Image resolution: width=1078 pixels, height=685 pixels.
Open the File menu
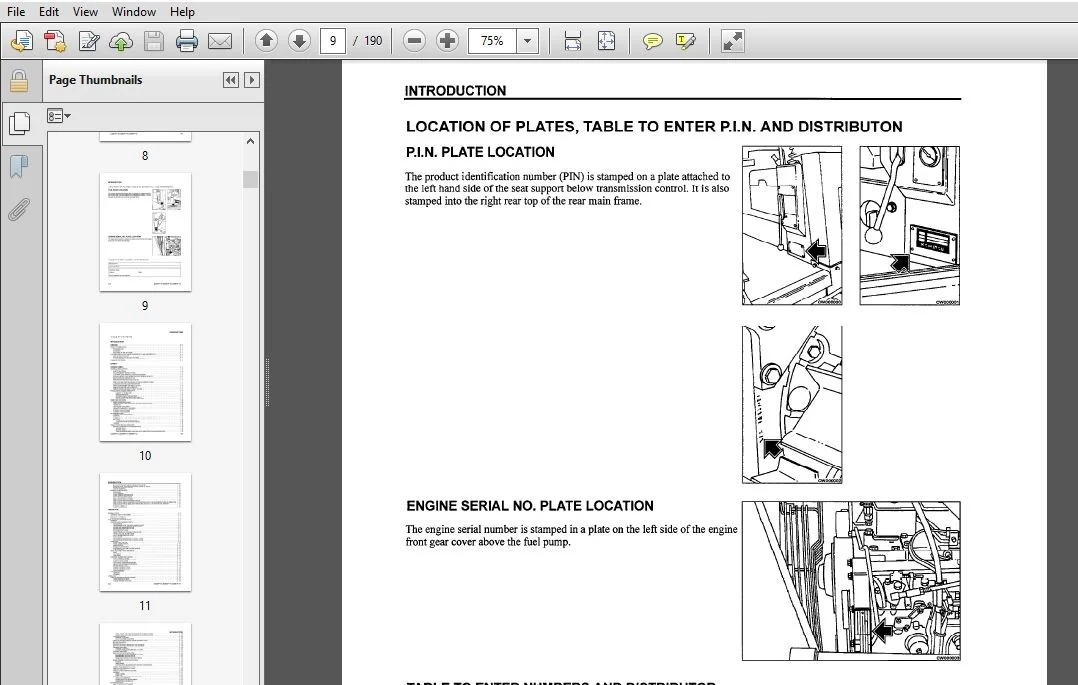pyautogui.click(x=16, y=12)
